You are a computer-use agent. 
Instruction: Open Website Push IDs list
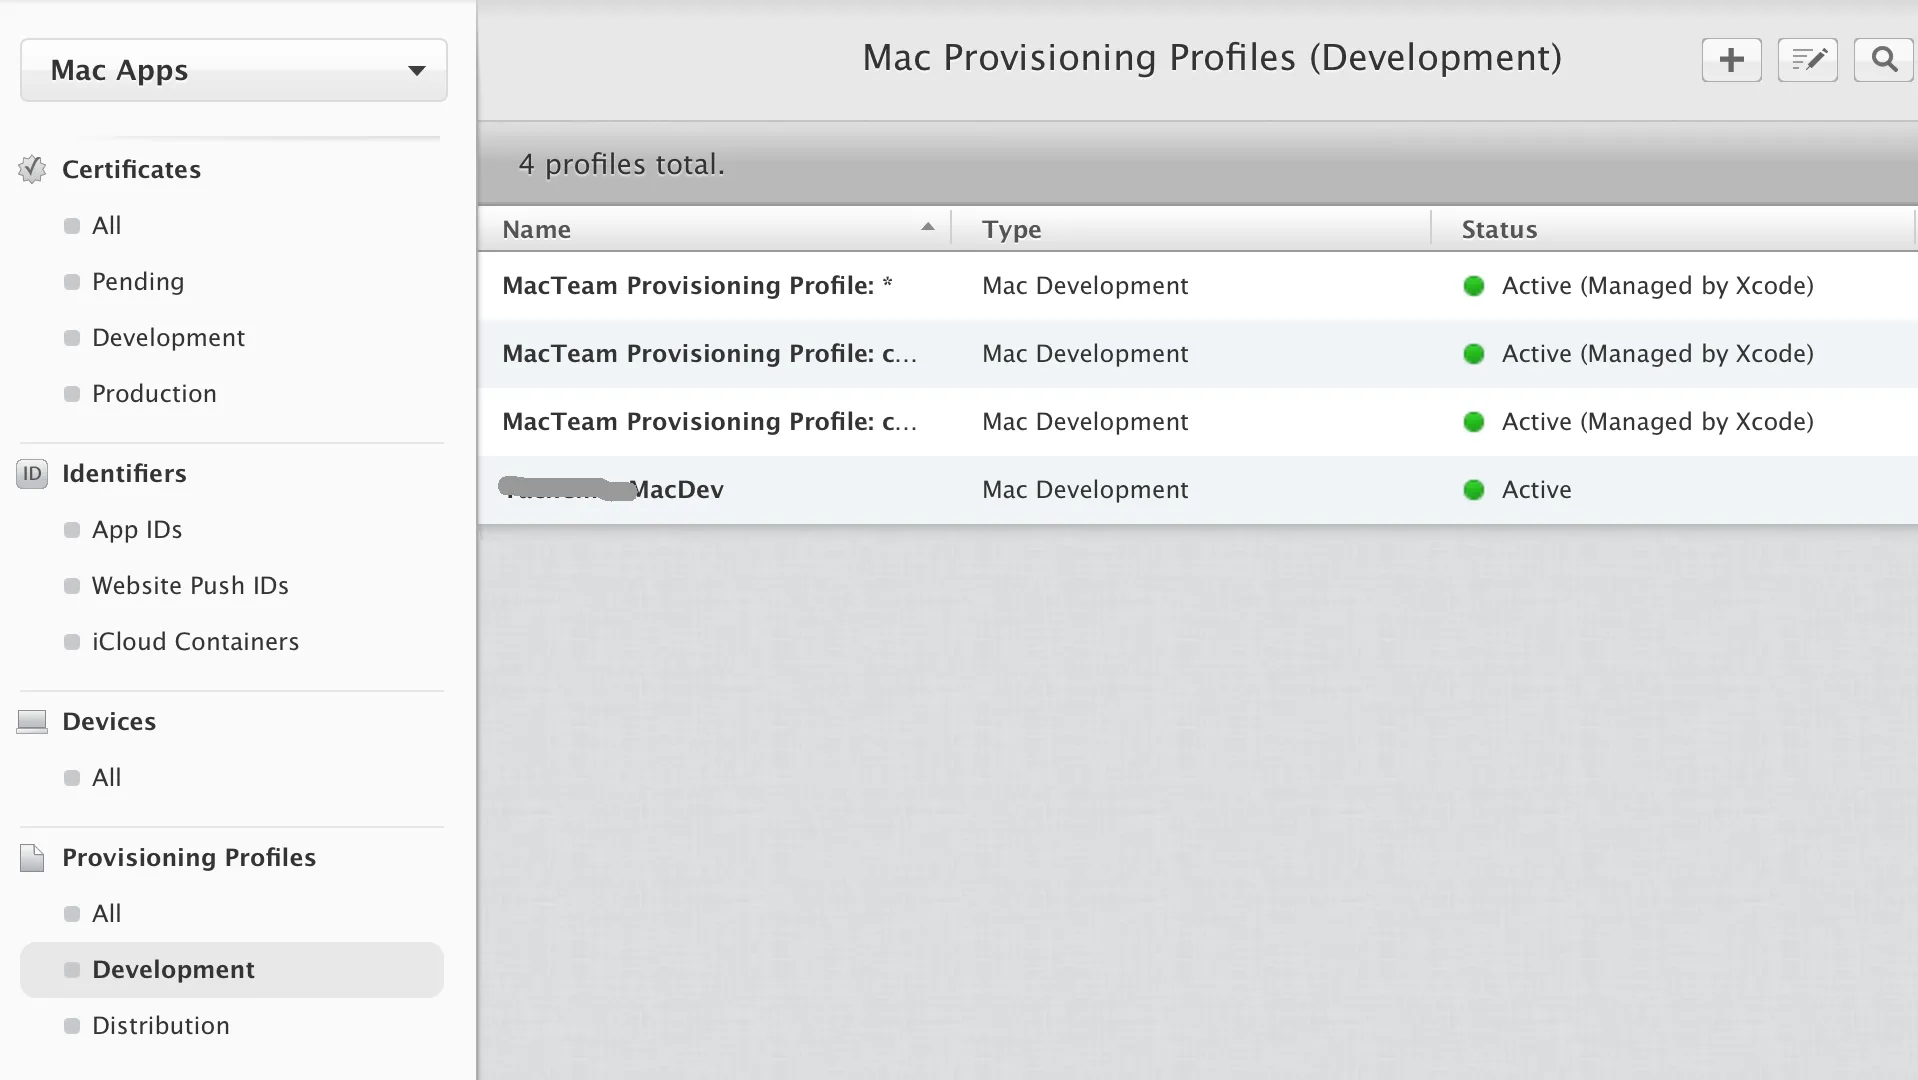tap(190, 585)
